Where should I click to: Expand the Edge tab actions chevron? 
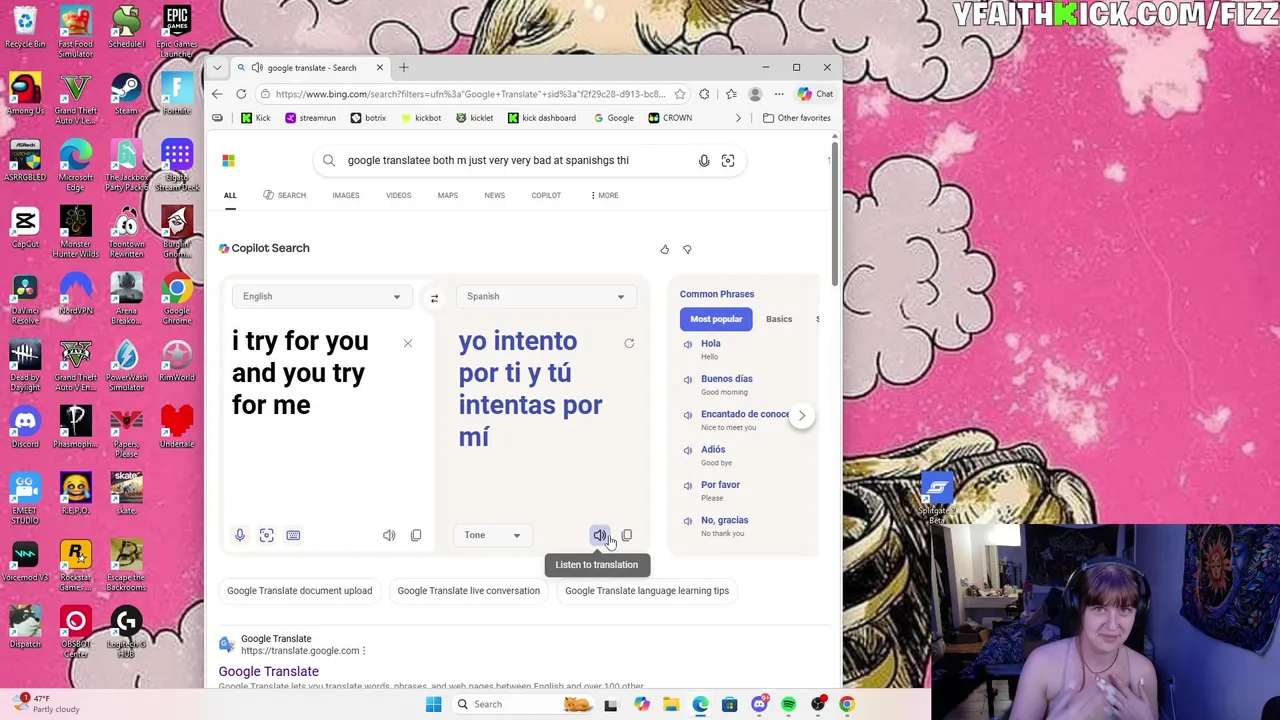pyautogui.click(x=217, y=68)
